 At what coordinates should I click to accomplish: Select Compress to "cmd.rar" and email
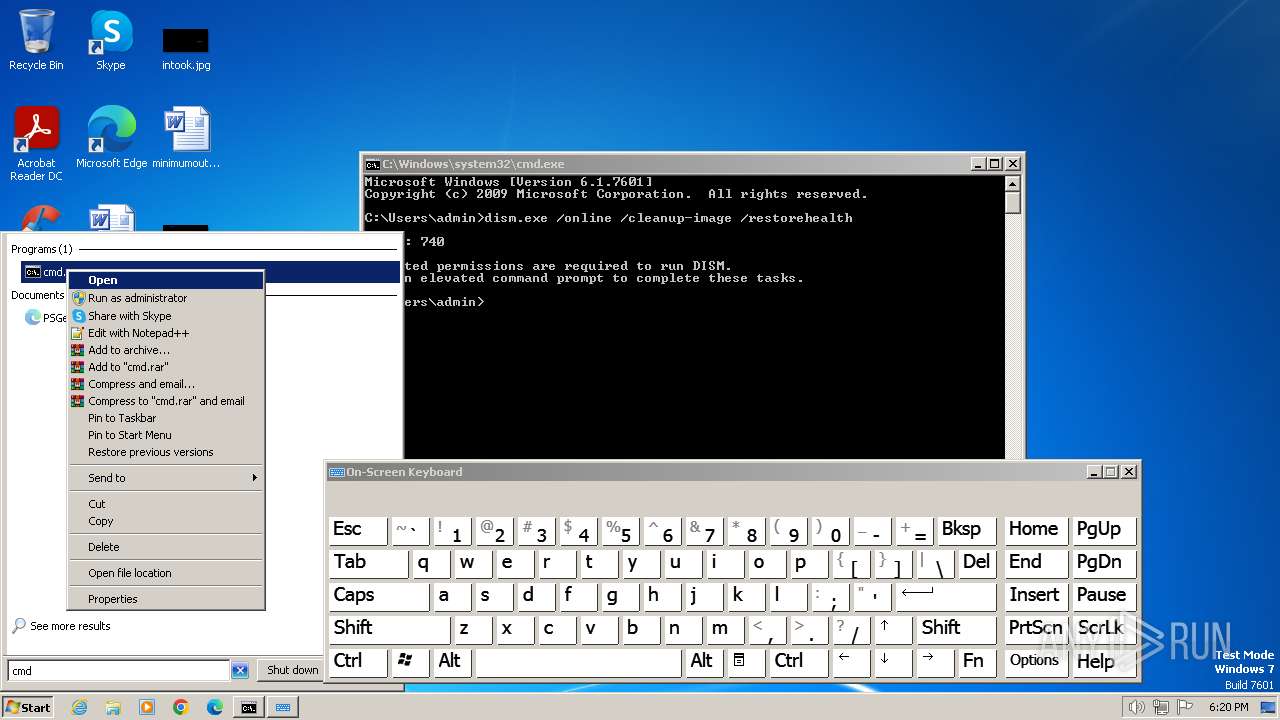coord(165,400)
